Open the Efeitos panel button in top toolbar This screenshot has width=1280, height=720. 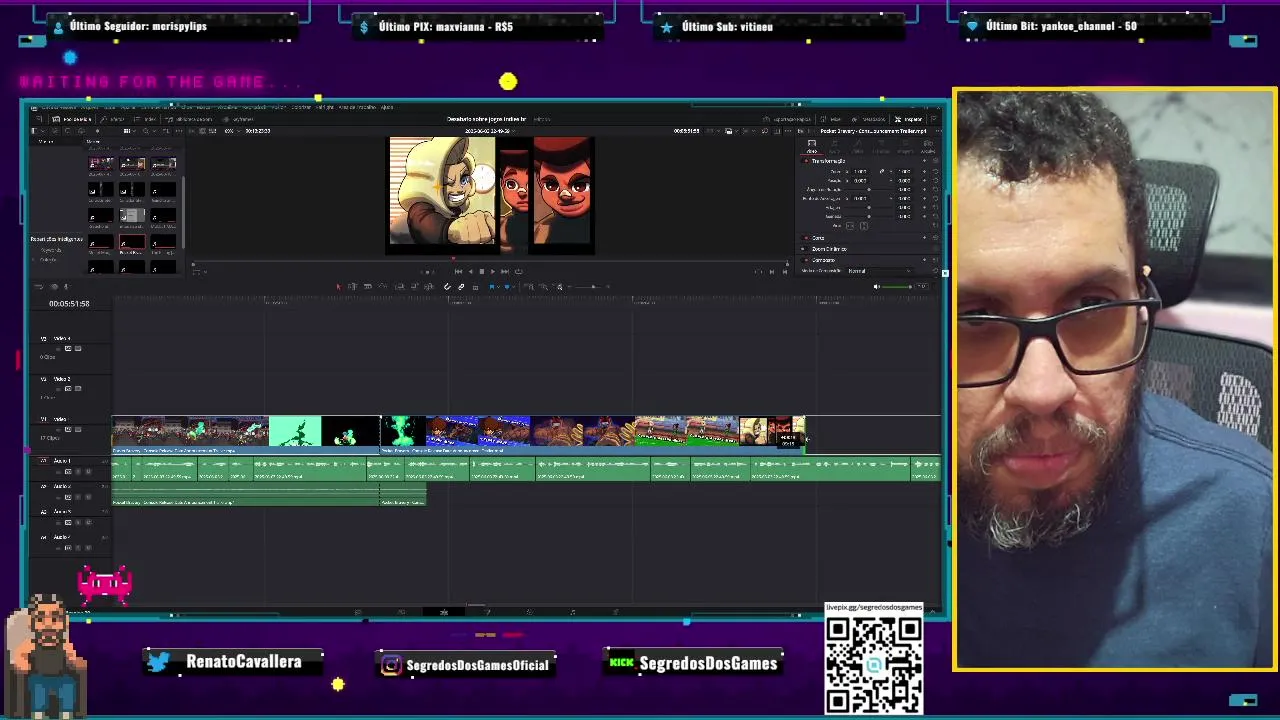[x=111, y=119]
